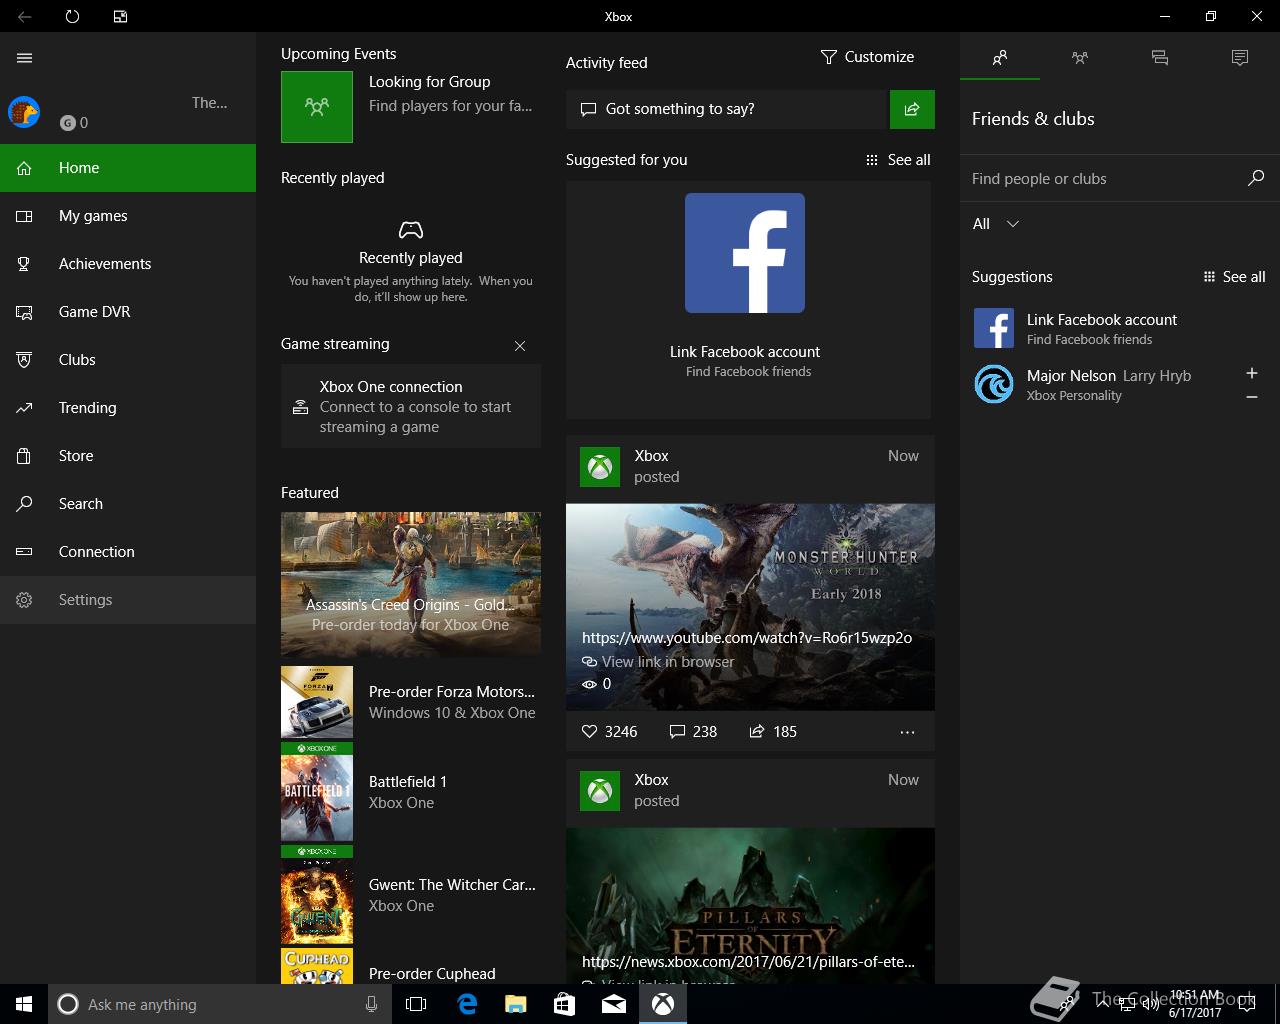1280x1024 pixels.
Task: Open My games section
Action: click(128, 216)
